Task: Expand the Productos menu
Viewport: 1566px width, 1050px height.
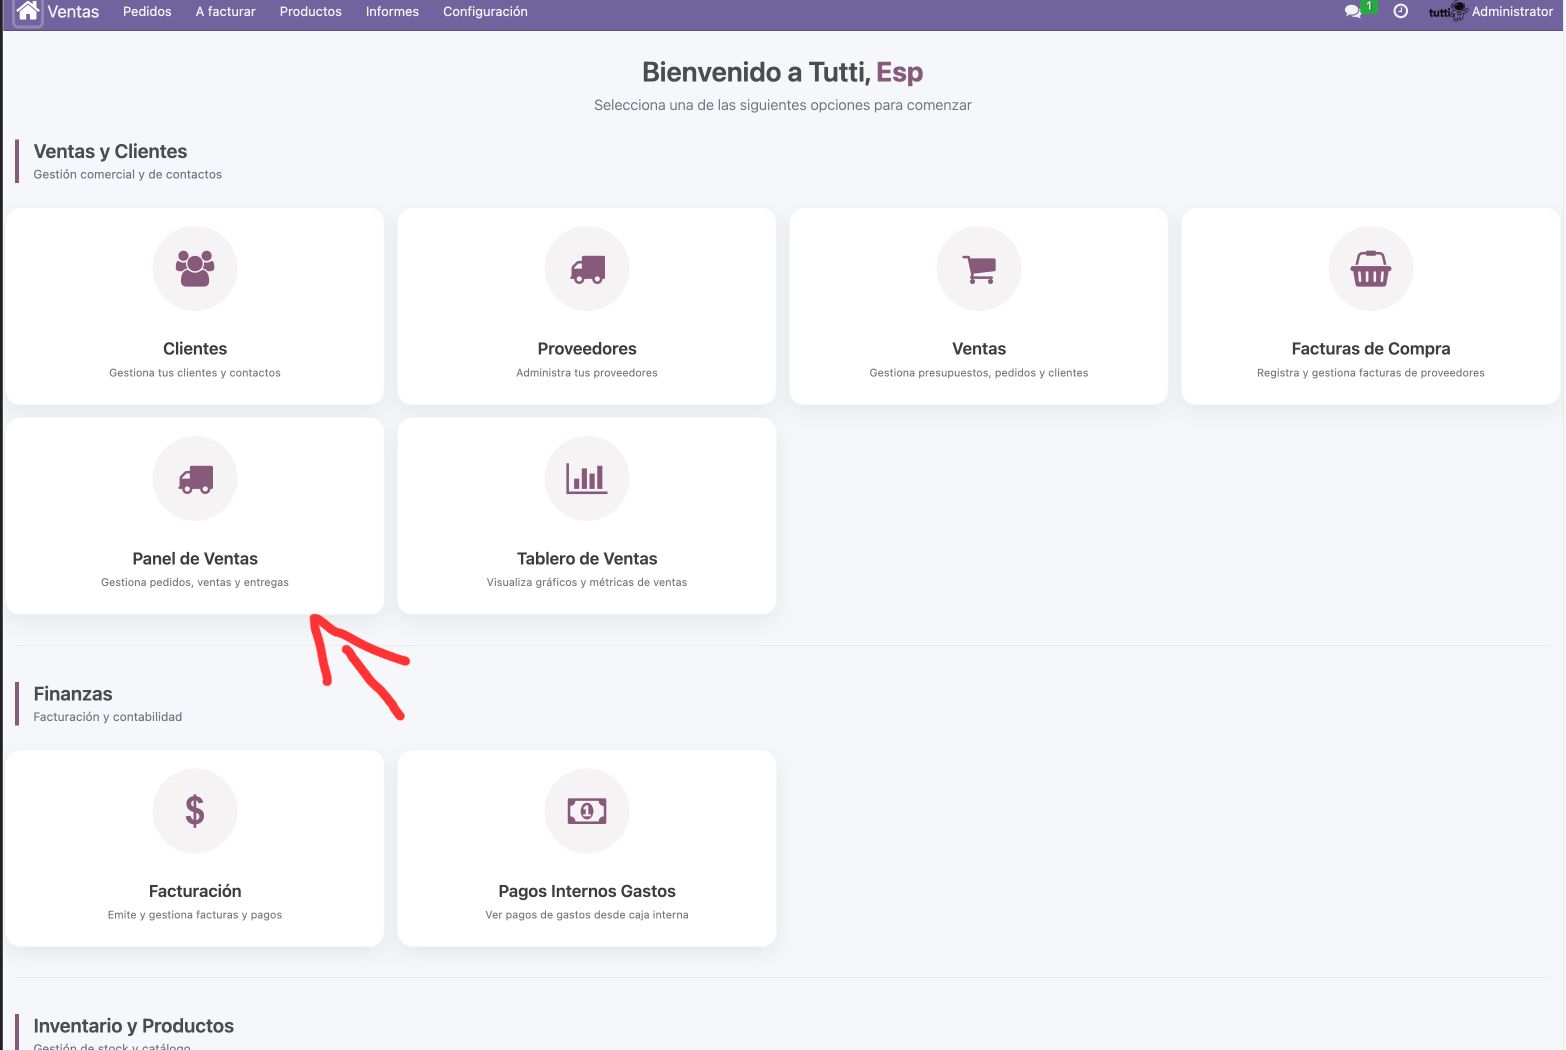Action: pos(311,12)
